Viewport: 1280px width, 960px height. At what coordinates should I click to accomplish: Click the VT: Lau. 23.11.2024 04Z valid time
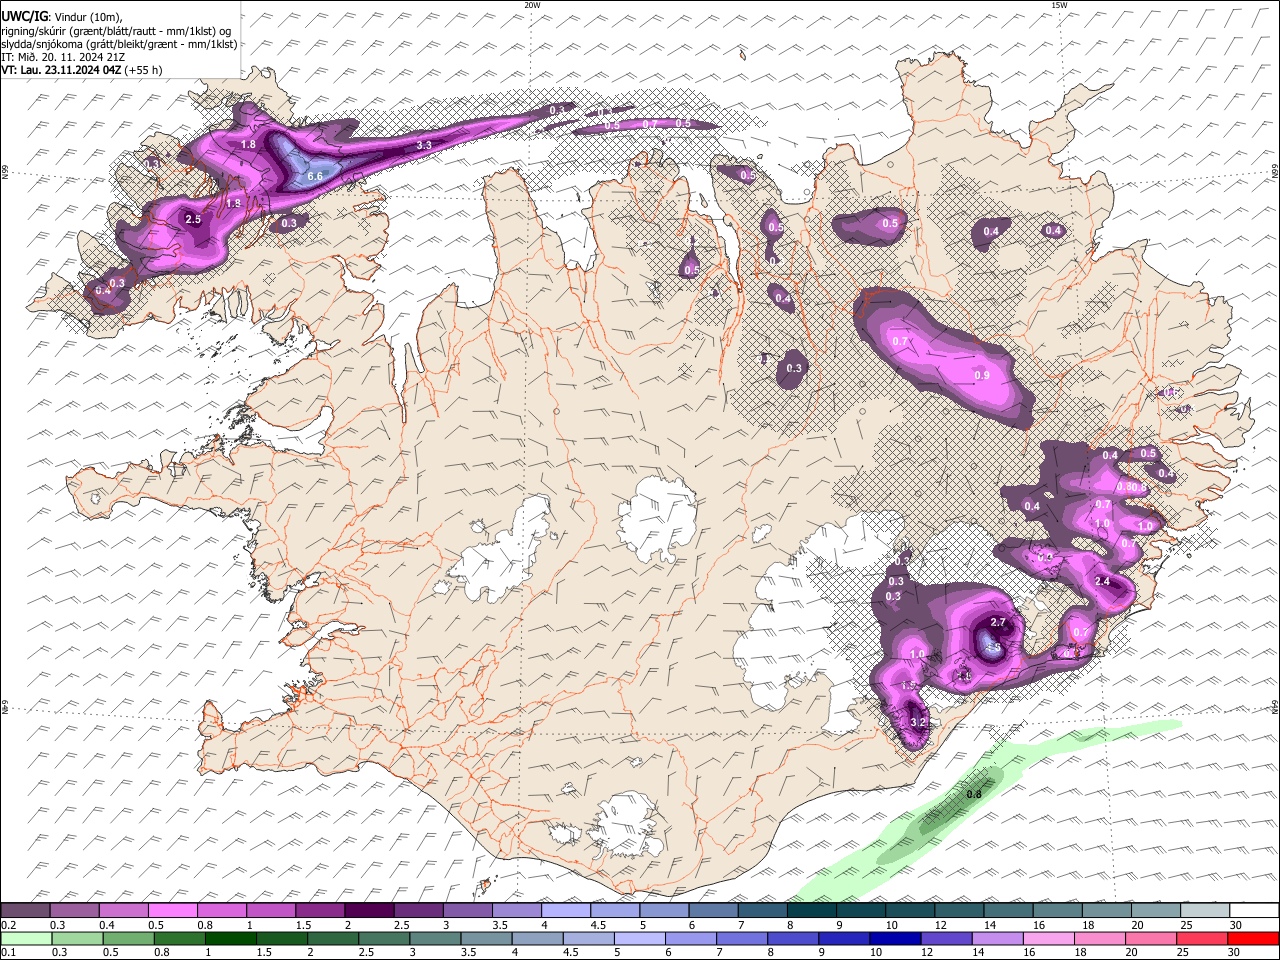coord(81,70)
